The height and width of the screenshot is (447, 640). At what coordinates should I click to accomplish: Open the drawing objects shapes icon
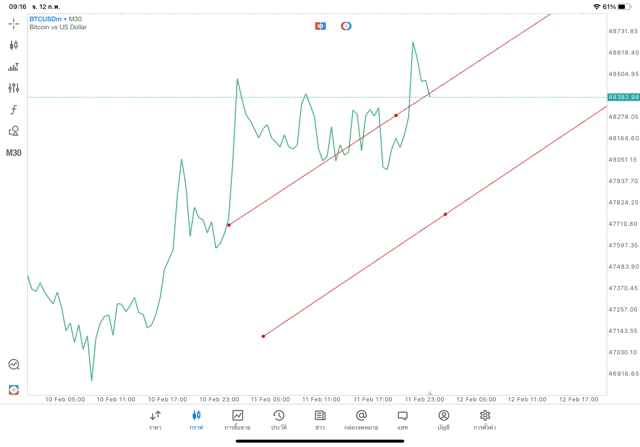14,131
